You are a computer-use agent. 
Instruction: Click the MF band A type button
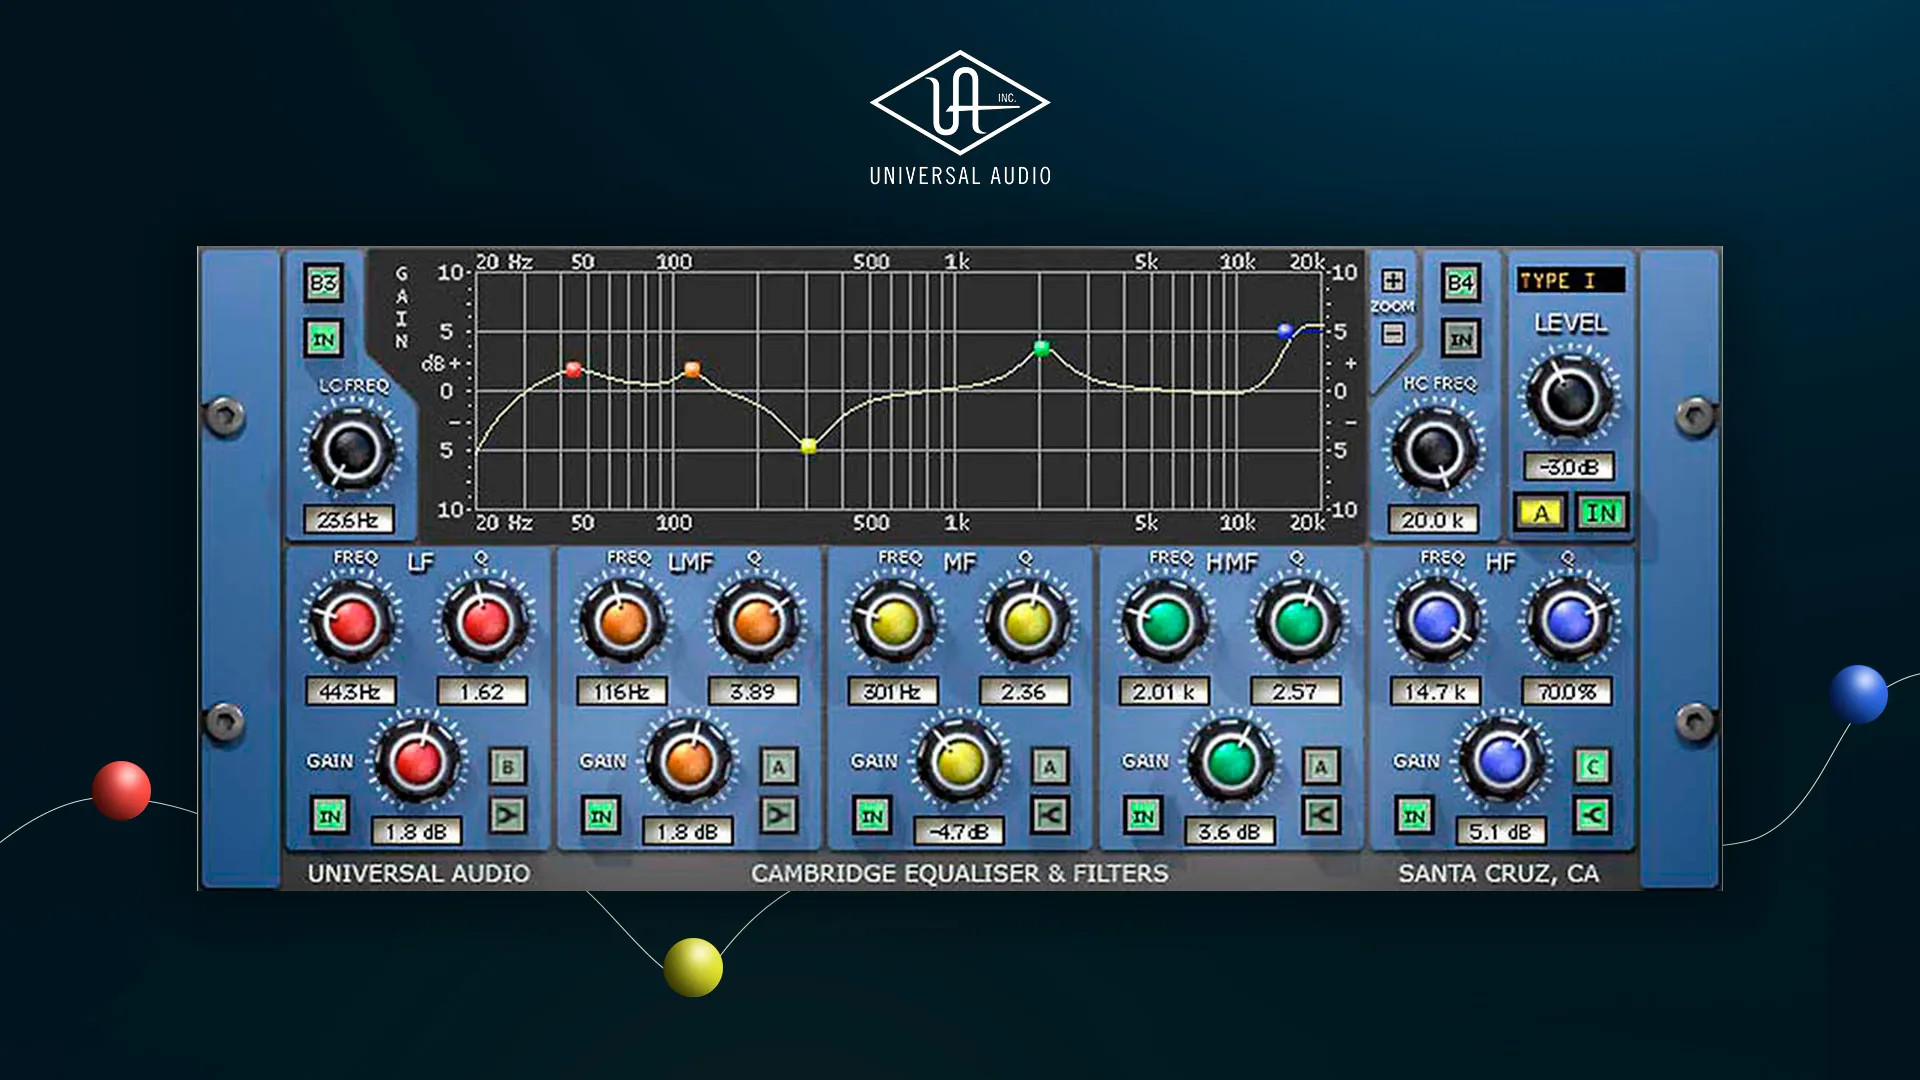[1049, 767]
